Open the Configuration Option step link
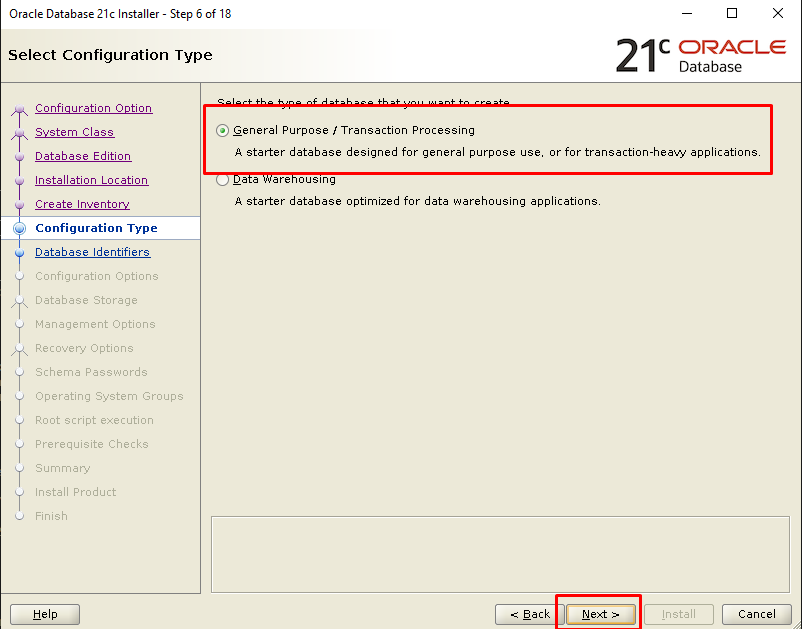The image size is (802, 629). 94,108
